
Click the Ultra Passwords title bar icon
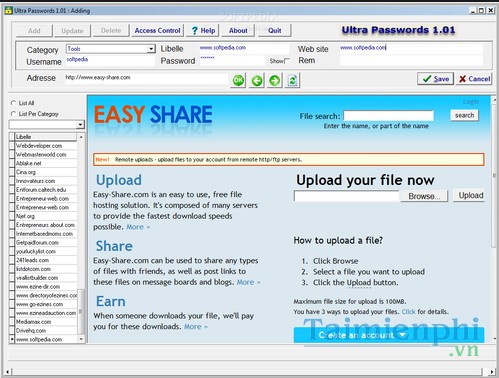8,11
